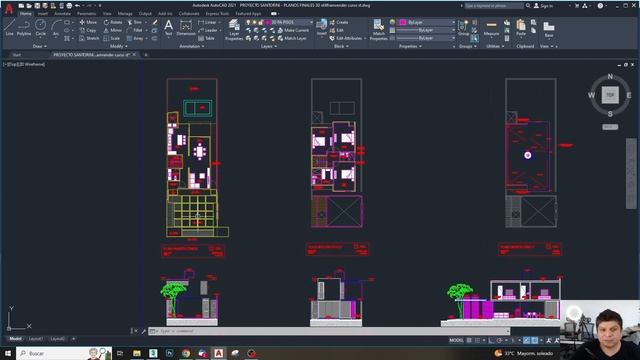Expand the Annotation panel
This screenshot has width=640, height=360.
pos(192,47)
